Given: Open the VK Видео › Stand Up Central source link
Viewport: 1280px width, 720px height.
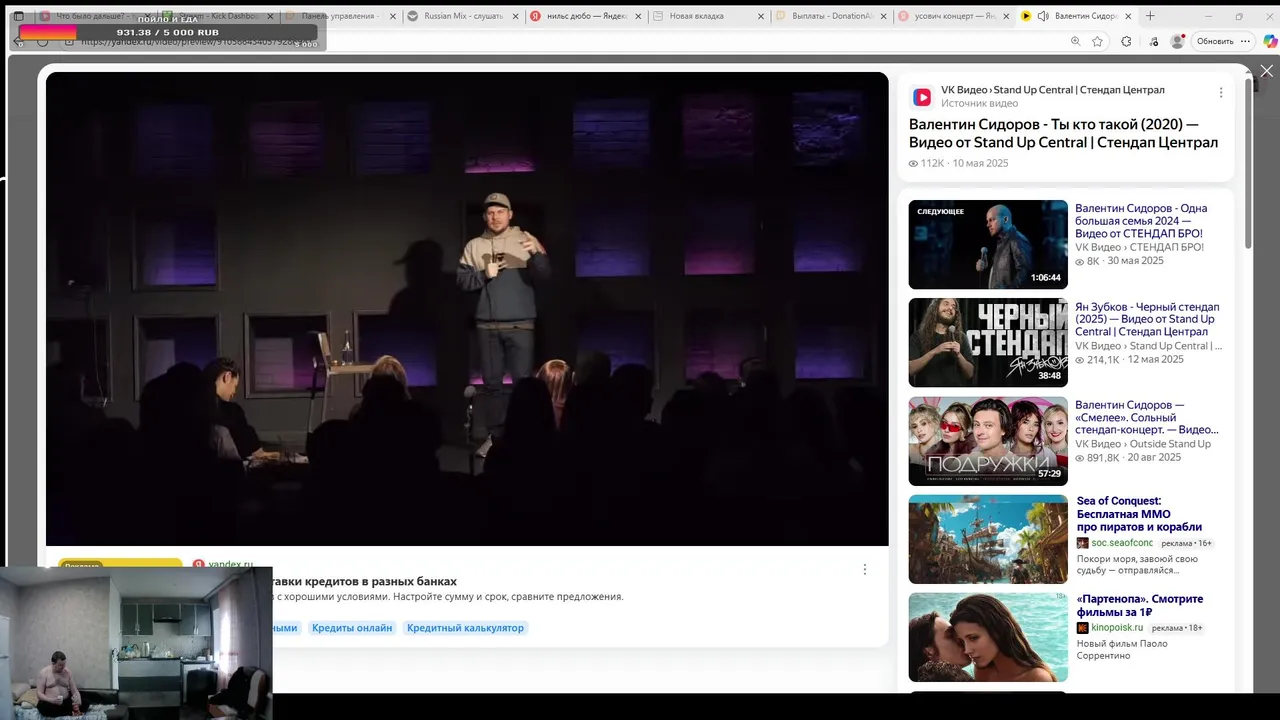Looking at the screenshot, I should point(1053,90).
